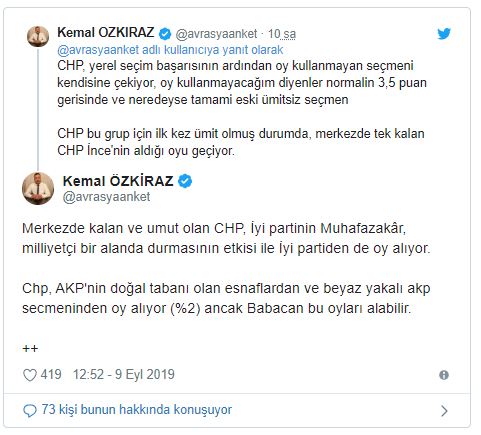Image resolution: width=481 pixels, height=435 pixels.
Task: Open the large profile avatar of Kemal ÖZKİRAZ
Action: [38, 189]
